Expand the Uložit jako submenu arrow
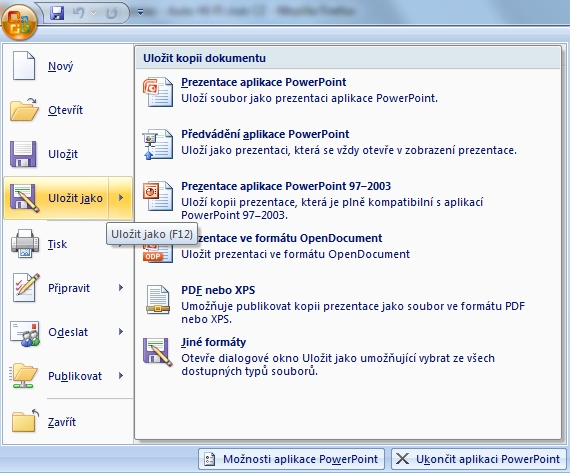The image size is (570, 473). (x=121, y=198)
